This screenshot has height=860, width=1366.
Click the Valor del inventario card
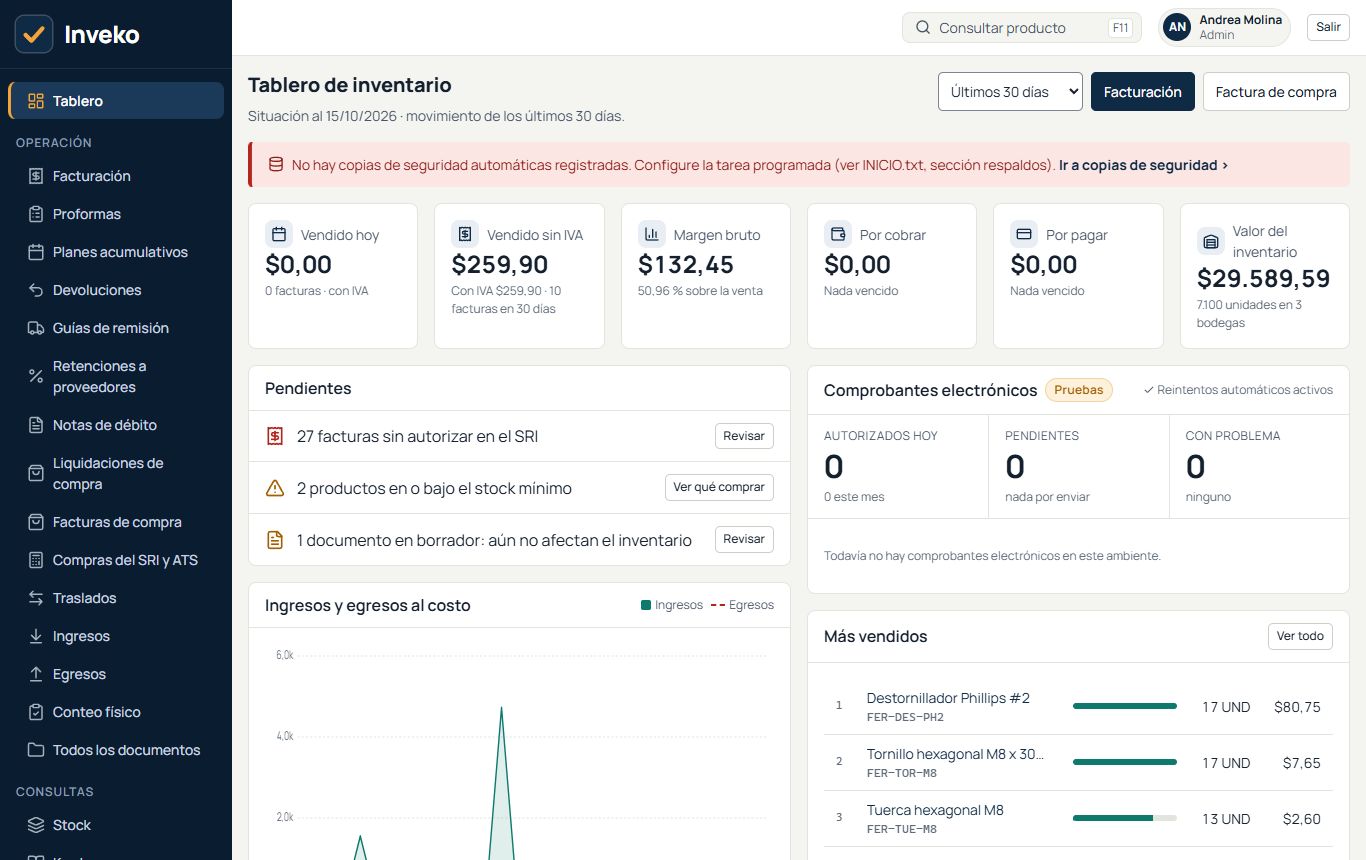[x=1265, y=276]
